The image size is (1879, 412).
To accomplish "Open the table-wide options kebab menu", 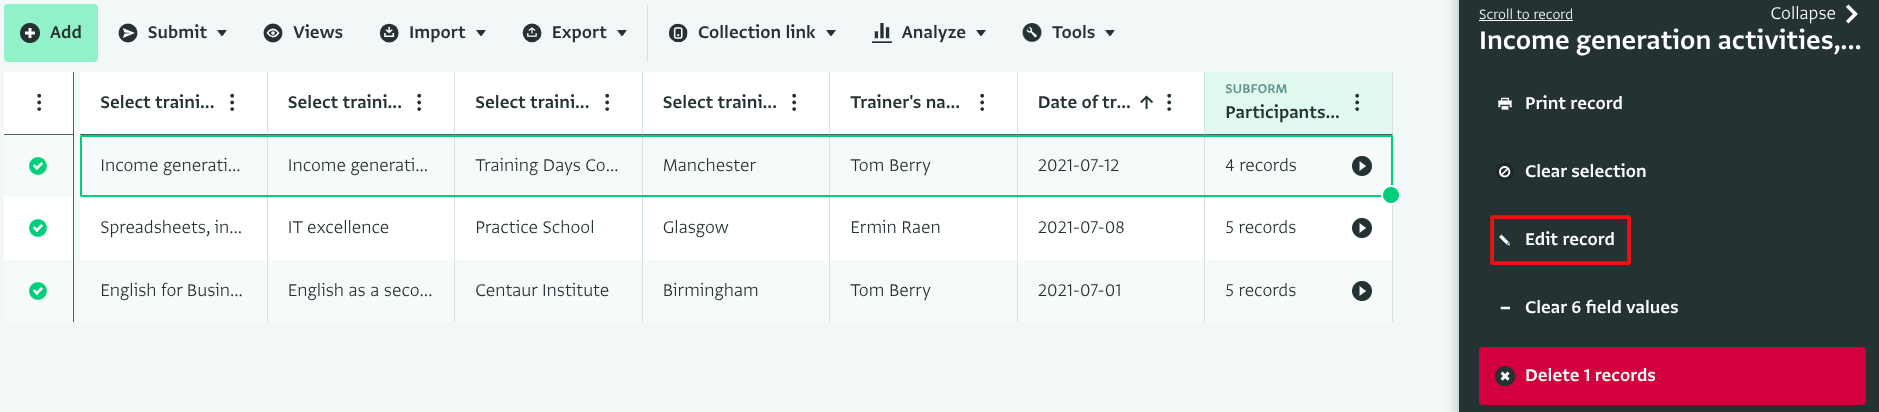I will (x=39, y=102).
